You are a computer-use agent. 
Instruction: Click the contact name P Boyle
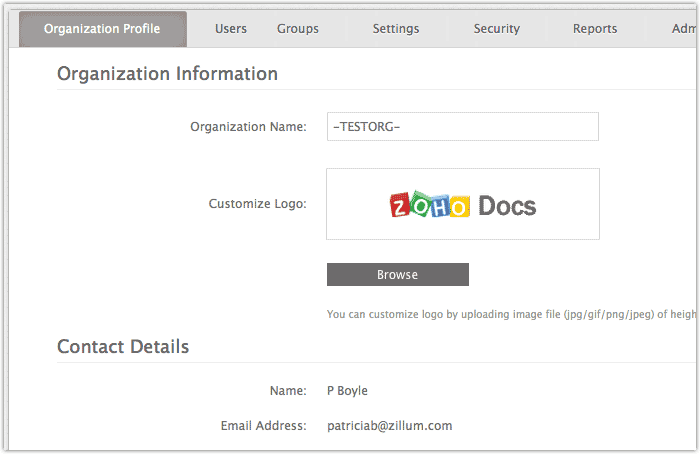[x=347, y=390]
